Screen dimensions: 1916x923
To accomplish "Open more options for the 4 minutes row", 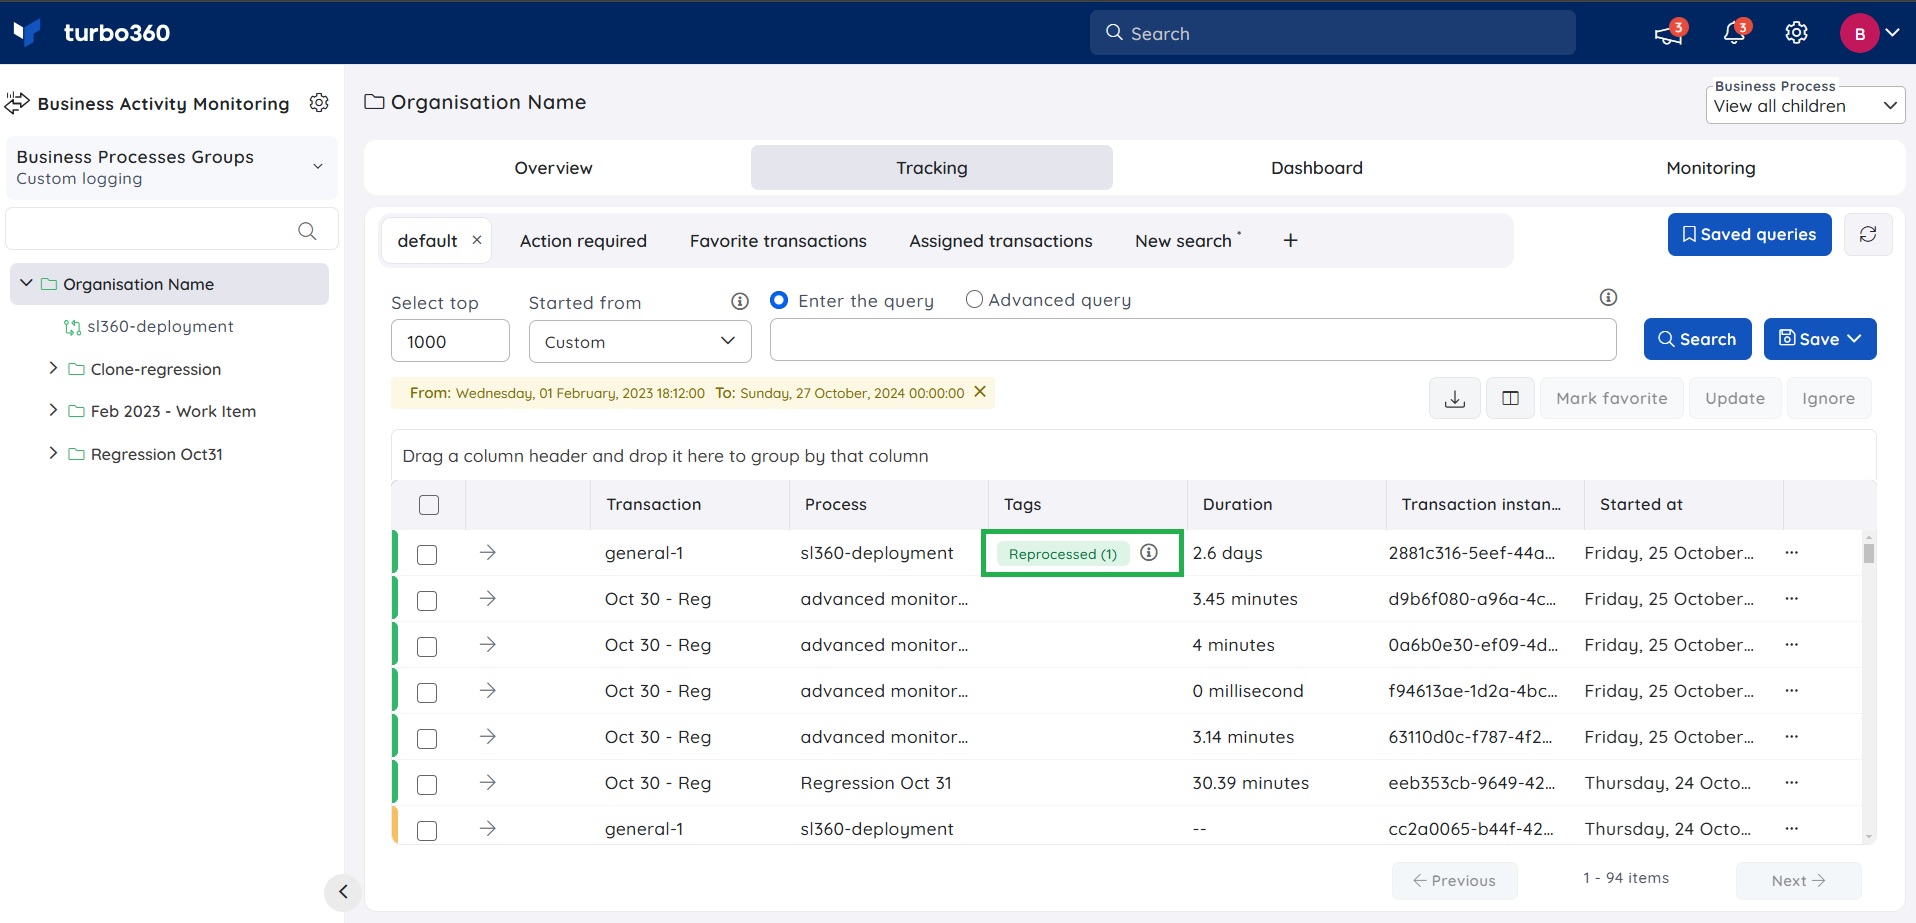I will 1791,644.
